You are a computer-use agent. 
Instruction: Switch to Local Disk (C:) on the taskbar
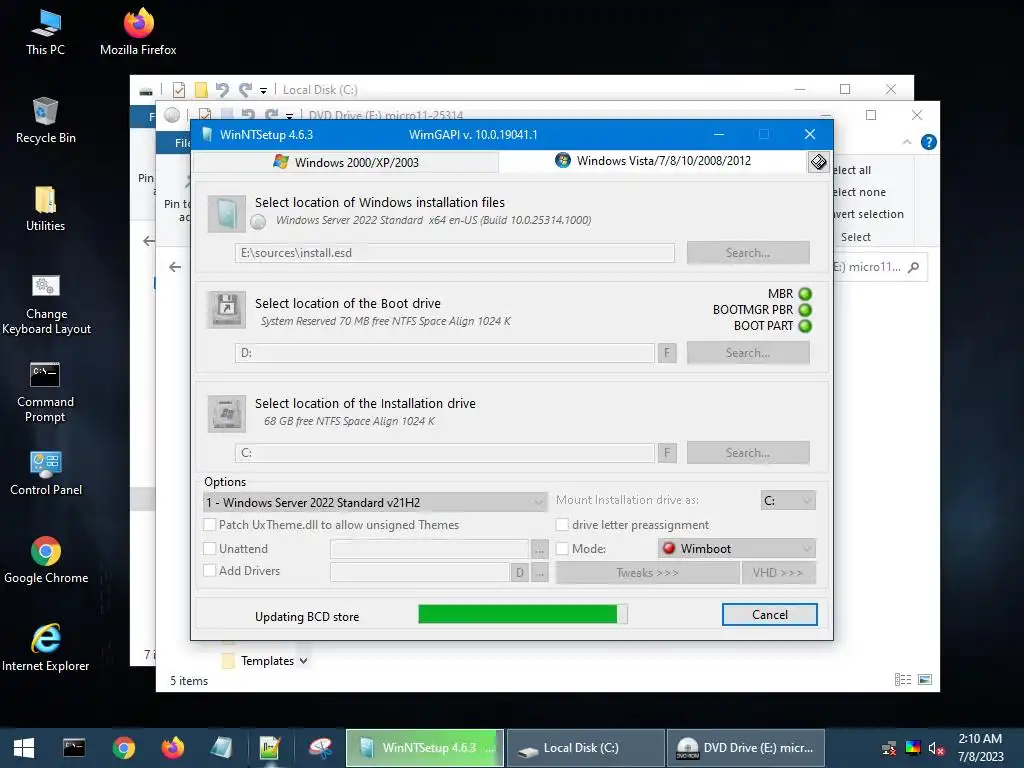tap(586, 748)
